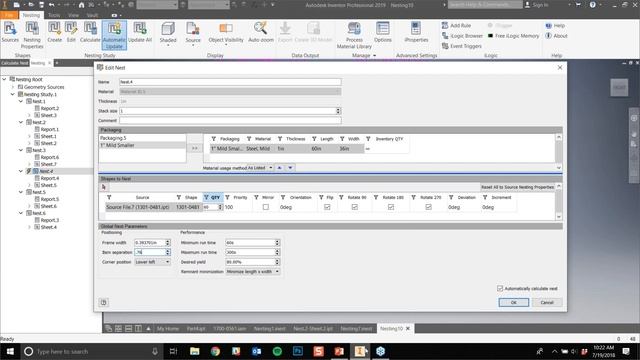
Task: Open the My Home document tab
Action: coord(168,329)
